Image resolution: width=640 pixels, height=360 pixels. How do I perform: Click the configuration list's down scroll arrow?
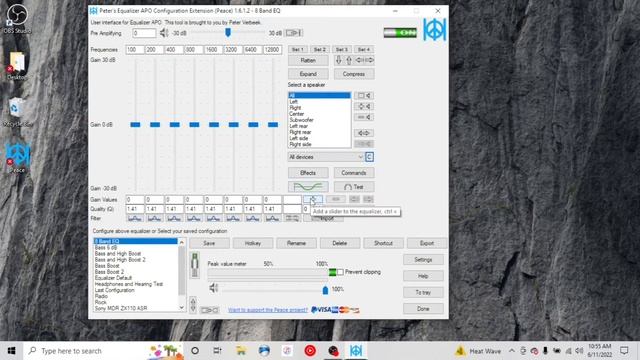tap(182, 308)
